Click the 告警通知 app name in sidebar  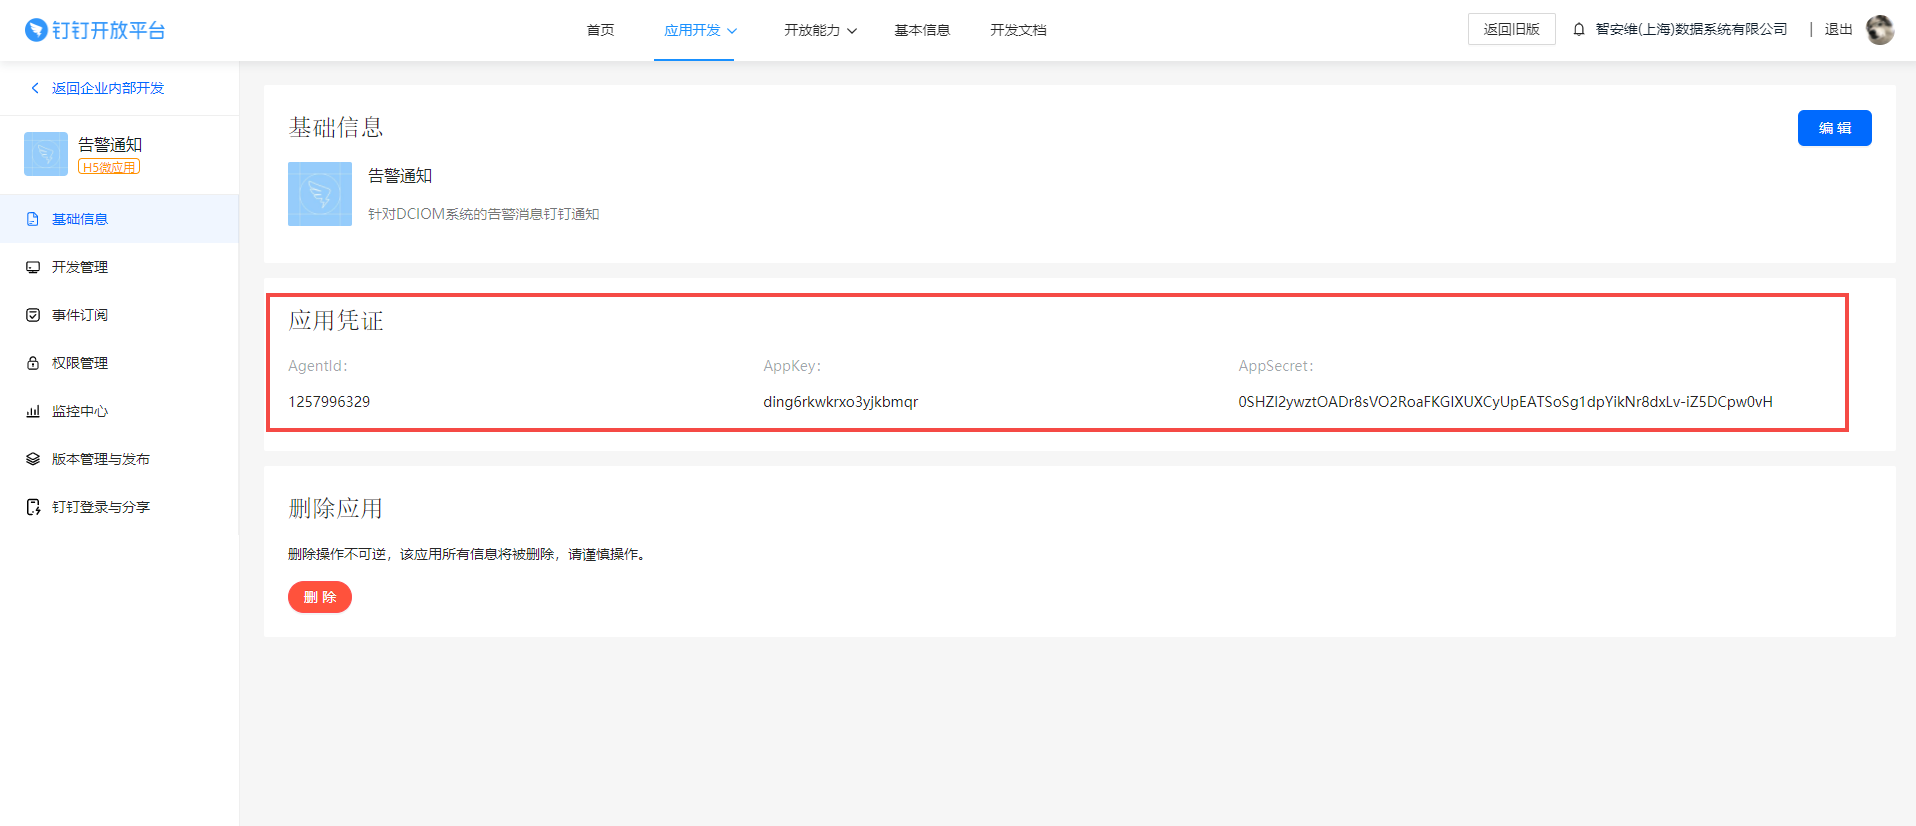click(110, 145)
